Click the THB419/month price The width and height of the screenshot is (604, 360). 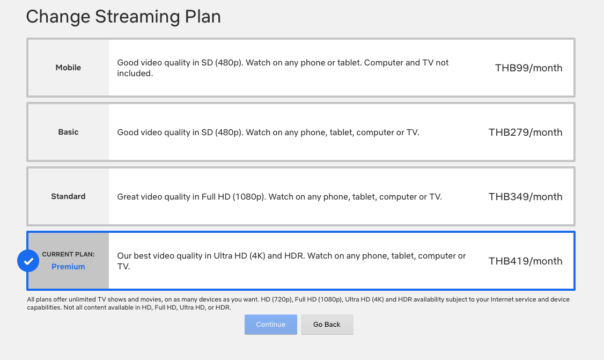click(x=525, y=261)
